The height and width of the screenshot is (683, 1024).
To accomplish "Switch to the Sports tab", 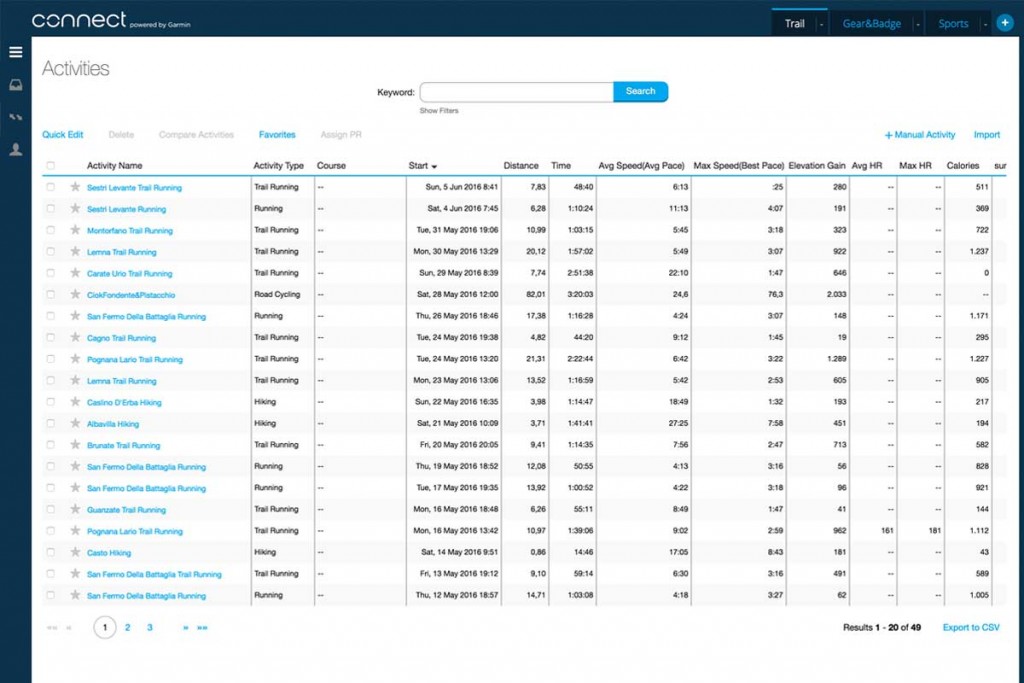I will [953, 24].
